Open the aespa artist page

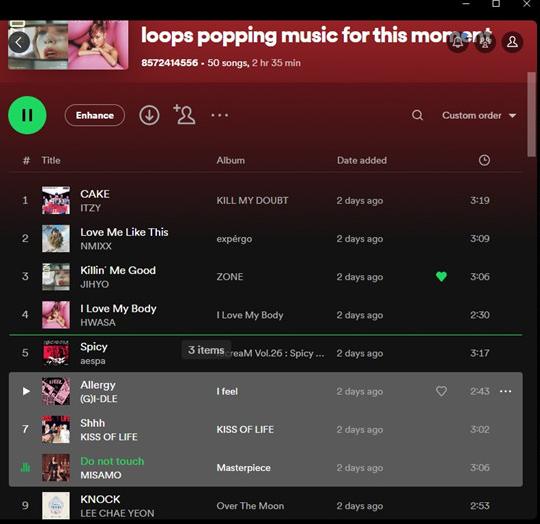[93, 361]
